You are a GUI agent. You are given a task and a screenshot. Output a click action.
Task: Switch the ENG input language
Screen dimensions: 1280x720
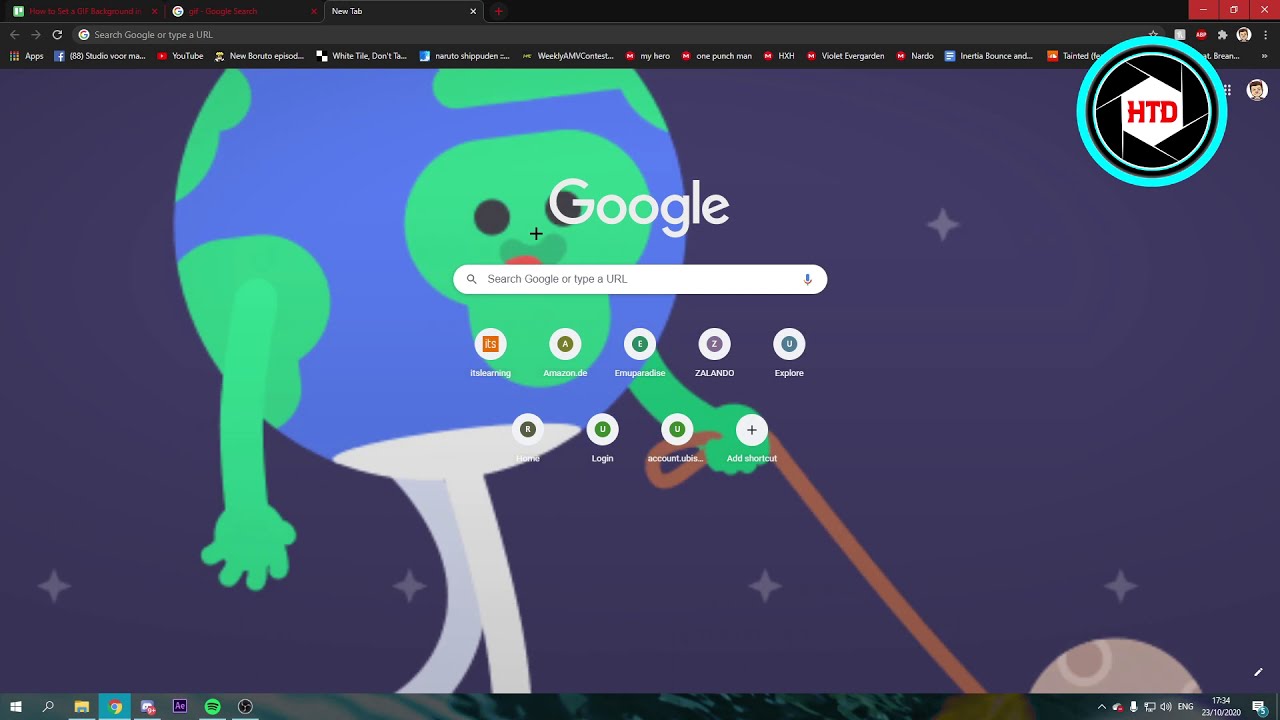click(x=1186, y=707)
